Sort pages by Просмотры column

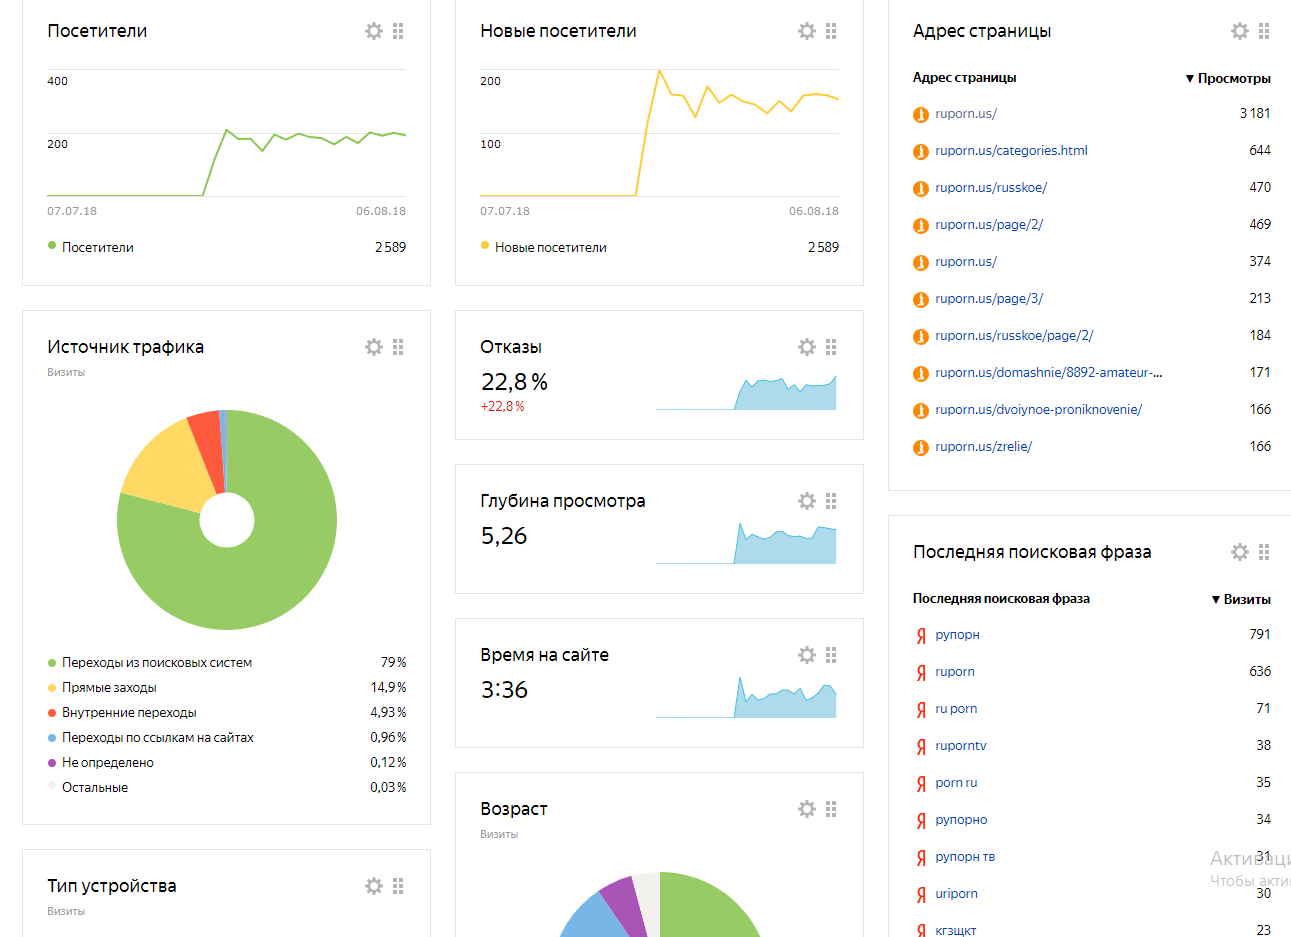(1228, 78)
